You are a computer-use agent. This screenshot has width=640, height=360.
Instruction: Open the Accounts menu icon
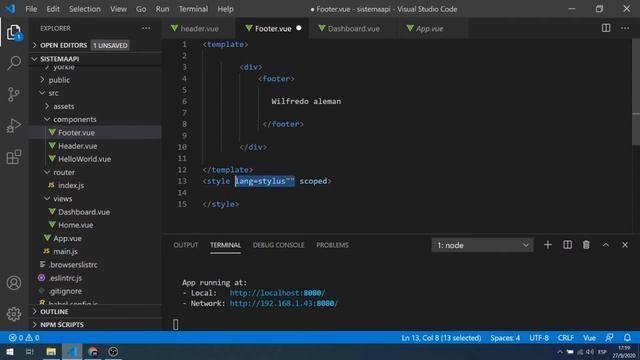tap(14, 283)
